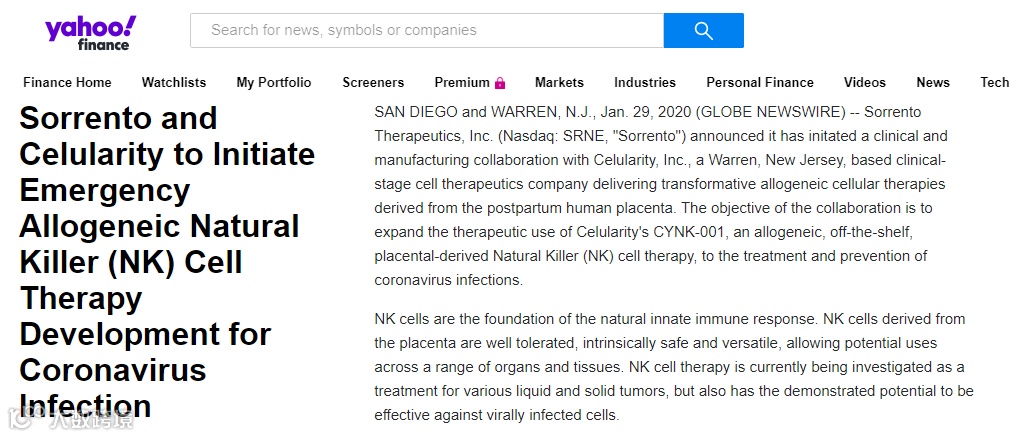Viewport: 1021px width, 437px height.
Task: Click the Yahoo Finance logo
Action: click(x=89, y=32)
